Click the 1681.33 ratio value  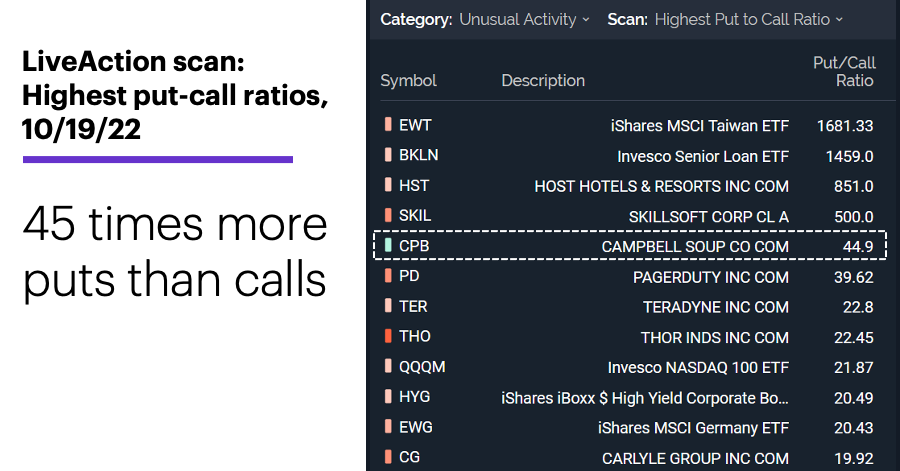(x=845, y=126)
